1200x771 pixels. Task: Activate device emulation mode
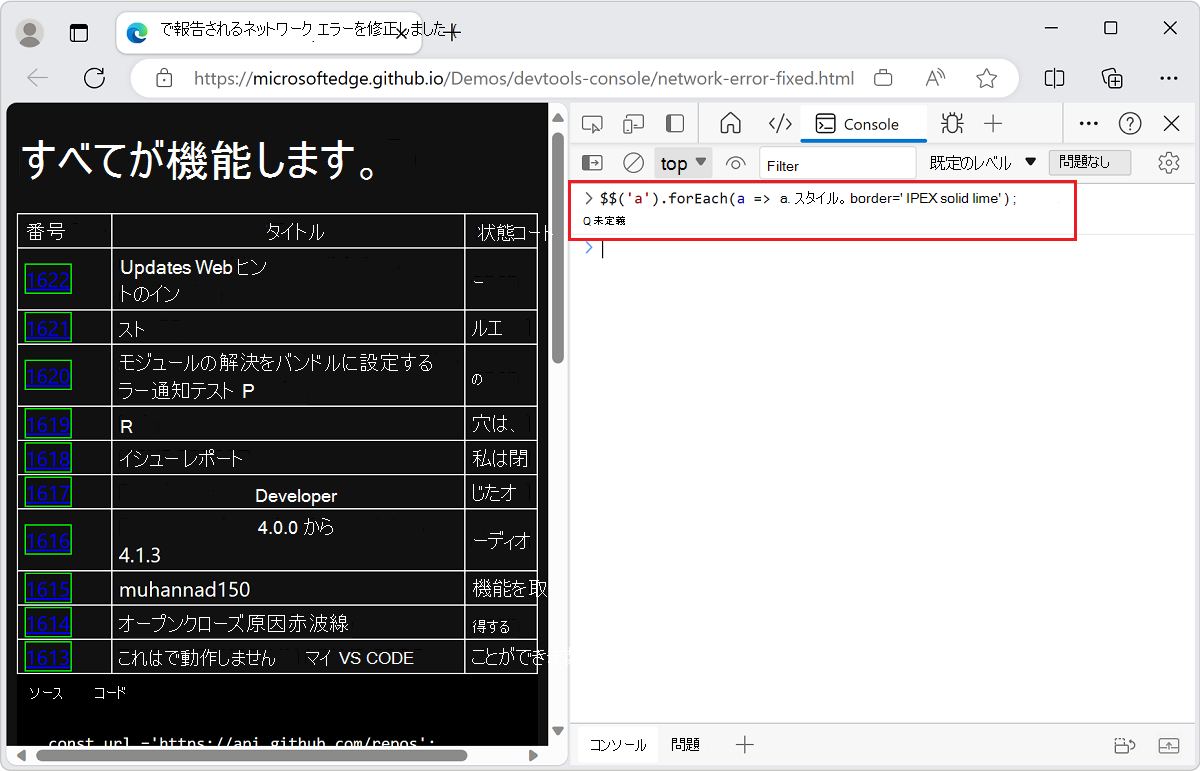click(632, 122)
